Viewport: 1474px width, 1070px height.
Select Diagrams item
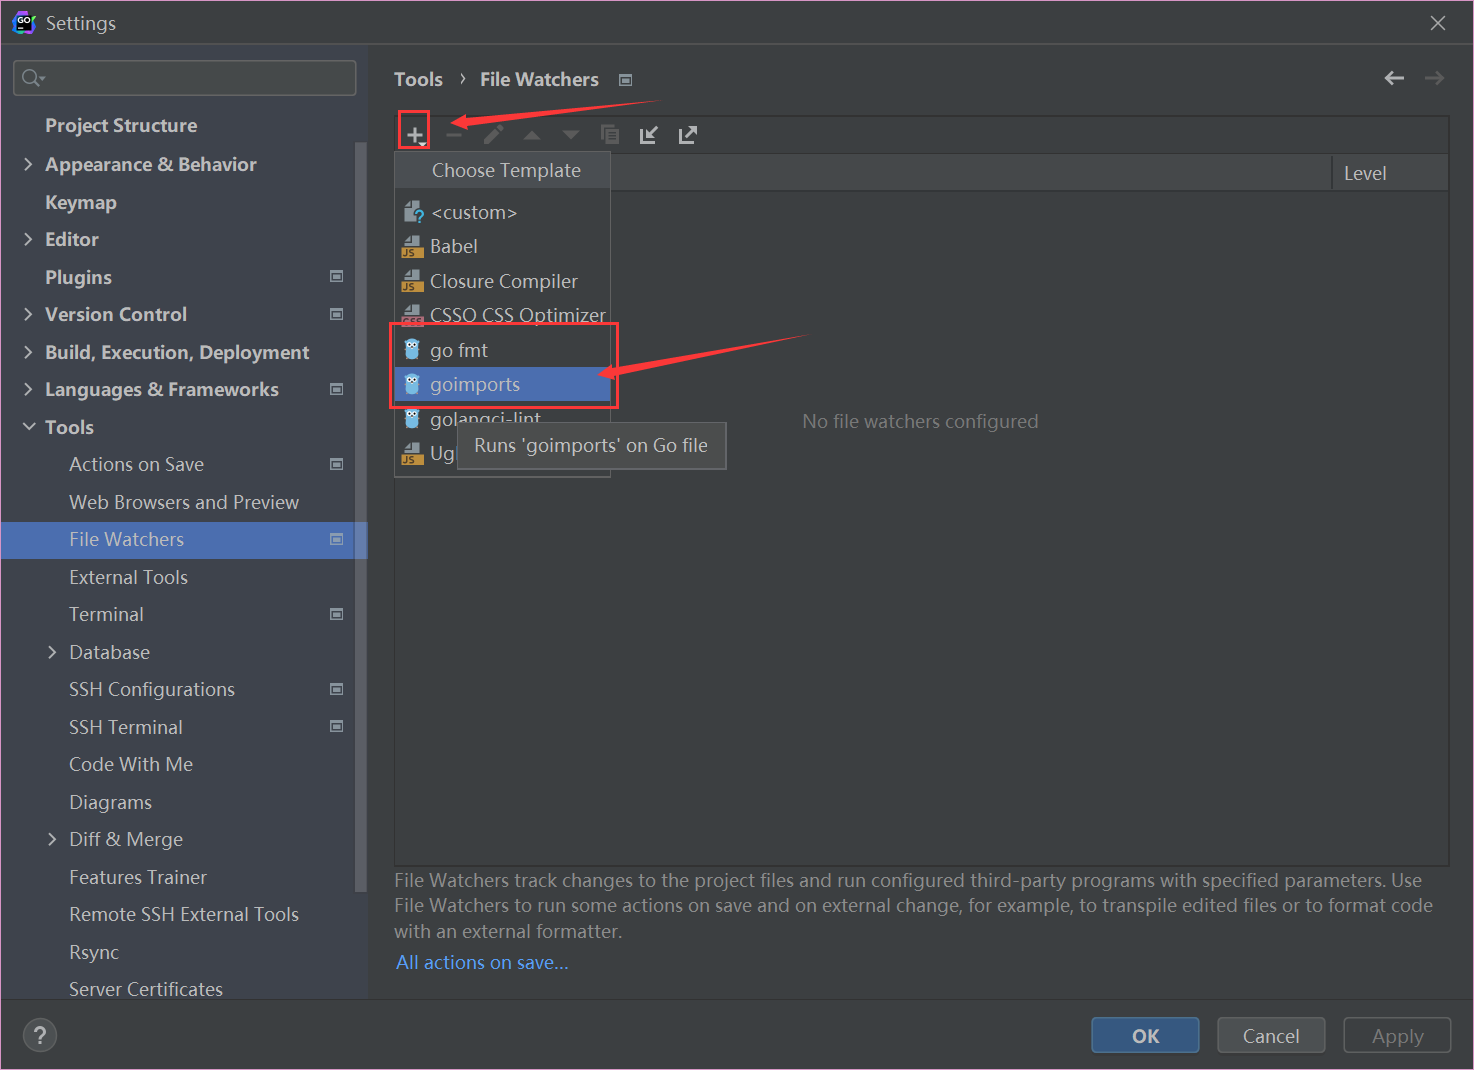pyautogui.click(x=110, y=802)
